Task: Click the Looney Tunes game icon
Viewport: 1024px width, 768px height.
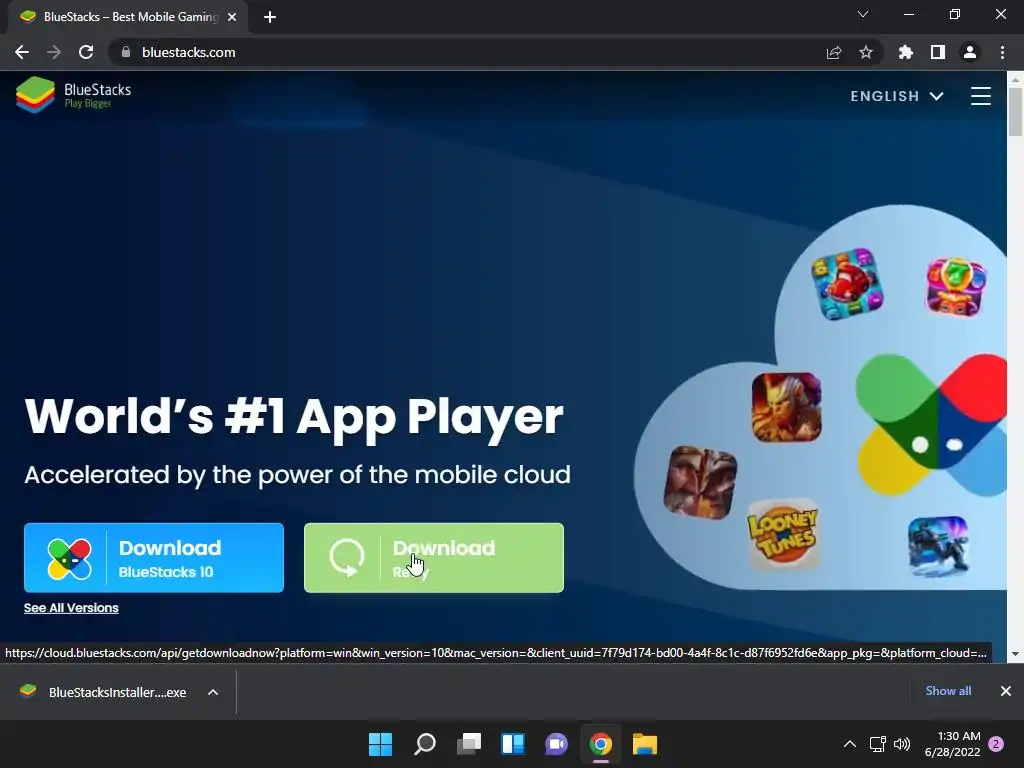Action: [783, 535]
